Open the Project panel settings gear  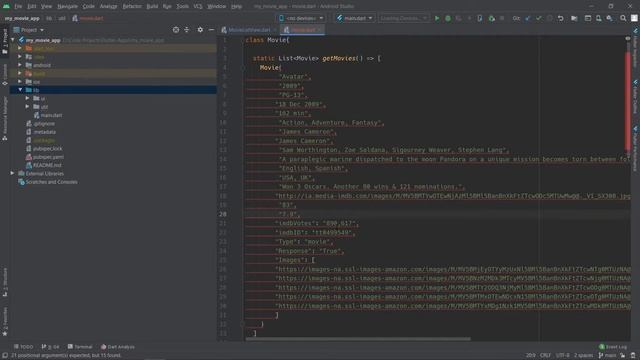[x=200, y=30]
